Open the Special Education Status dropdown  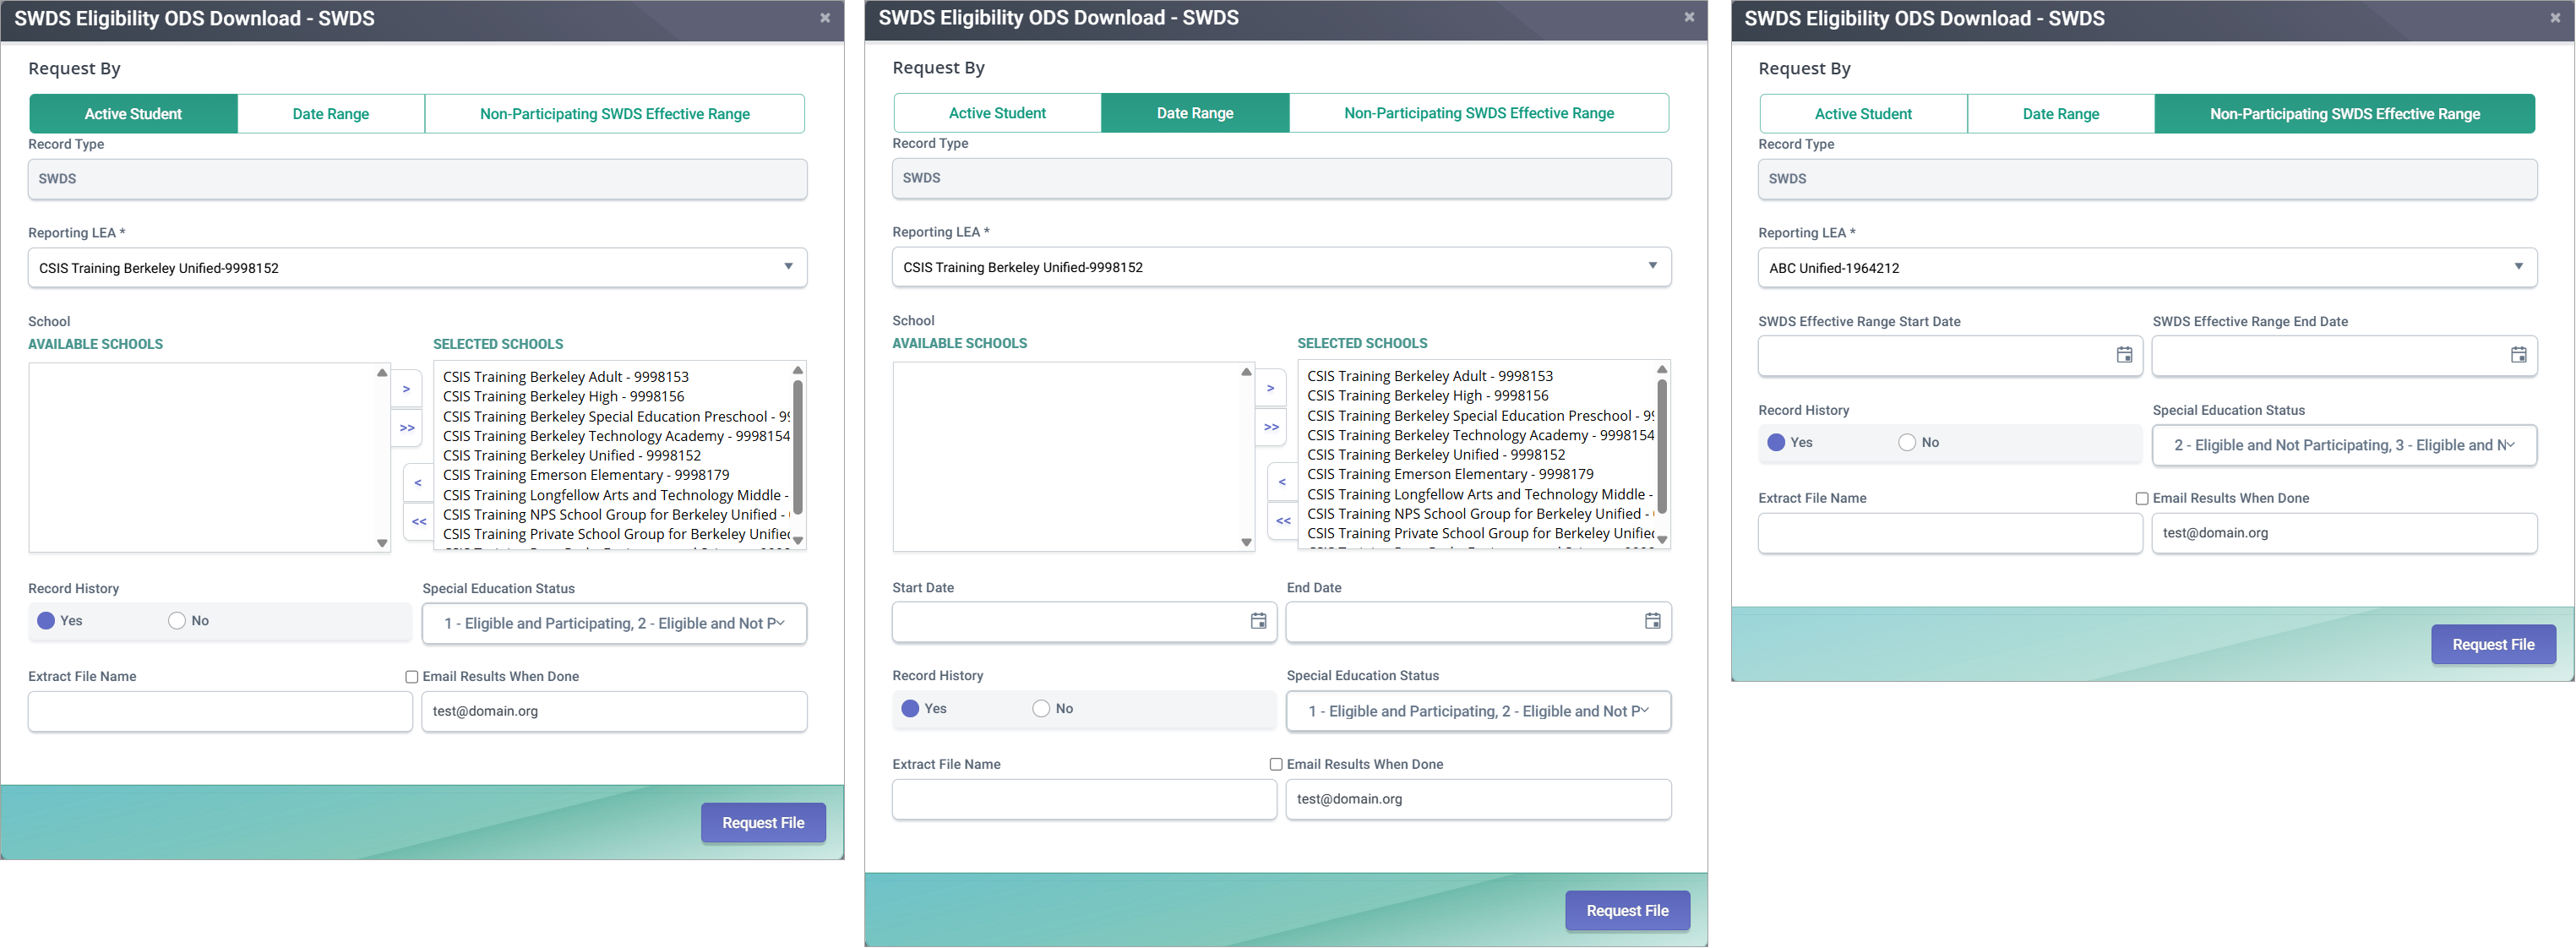click(x=614, y=623)
